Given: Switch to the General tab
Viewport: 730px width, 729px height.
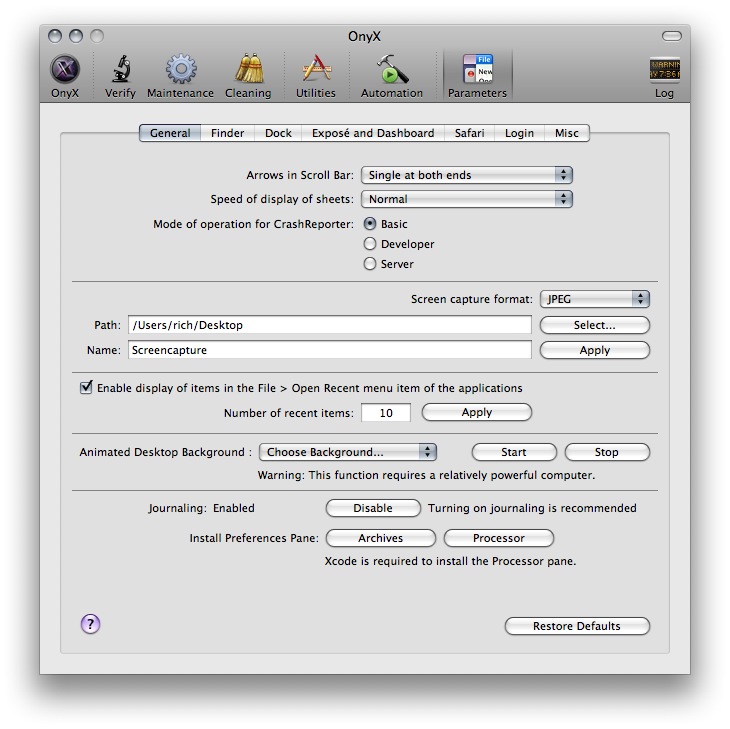Looking at the screenshot, I should click(x=170, y=133).
